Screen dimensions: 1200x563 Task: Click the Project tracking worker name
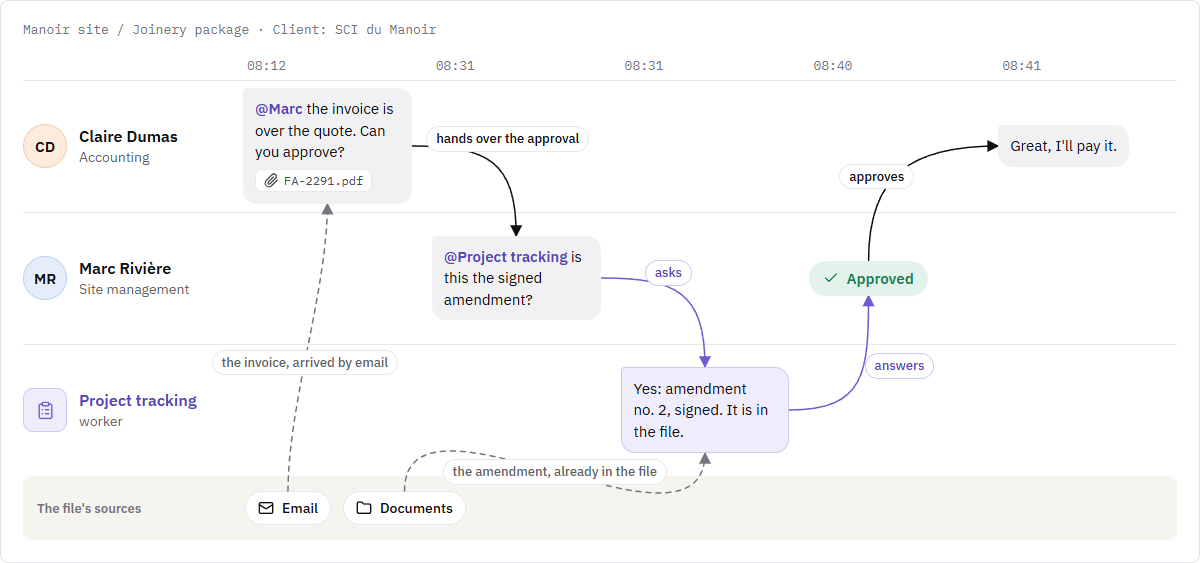(138, 400)
